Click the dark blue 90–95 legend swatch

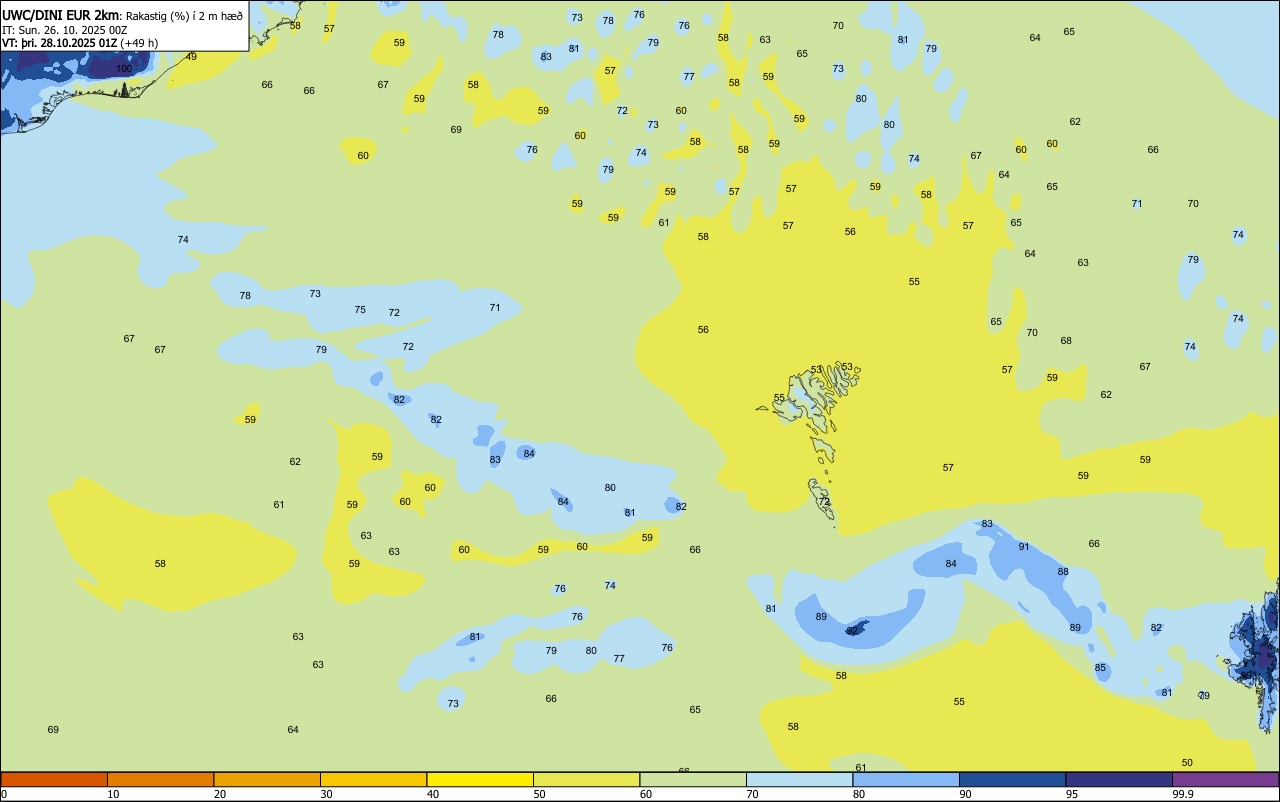(1012, 779)
